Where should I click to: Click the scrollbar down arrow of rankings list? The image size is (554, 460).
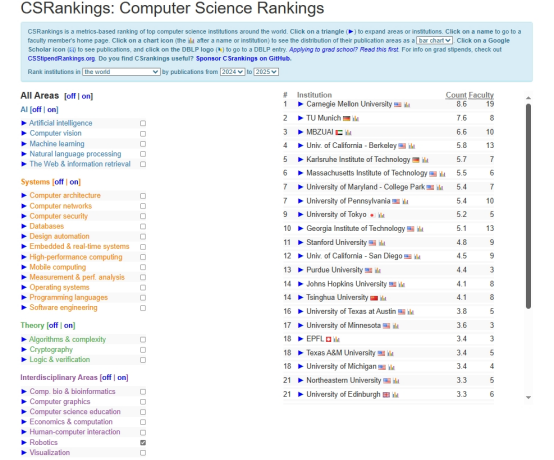click(x=528, y=398)
